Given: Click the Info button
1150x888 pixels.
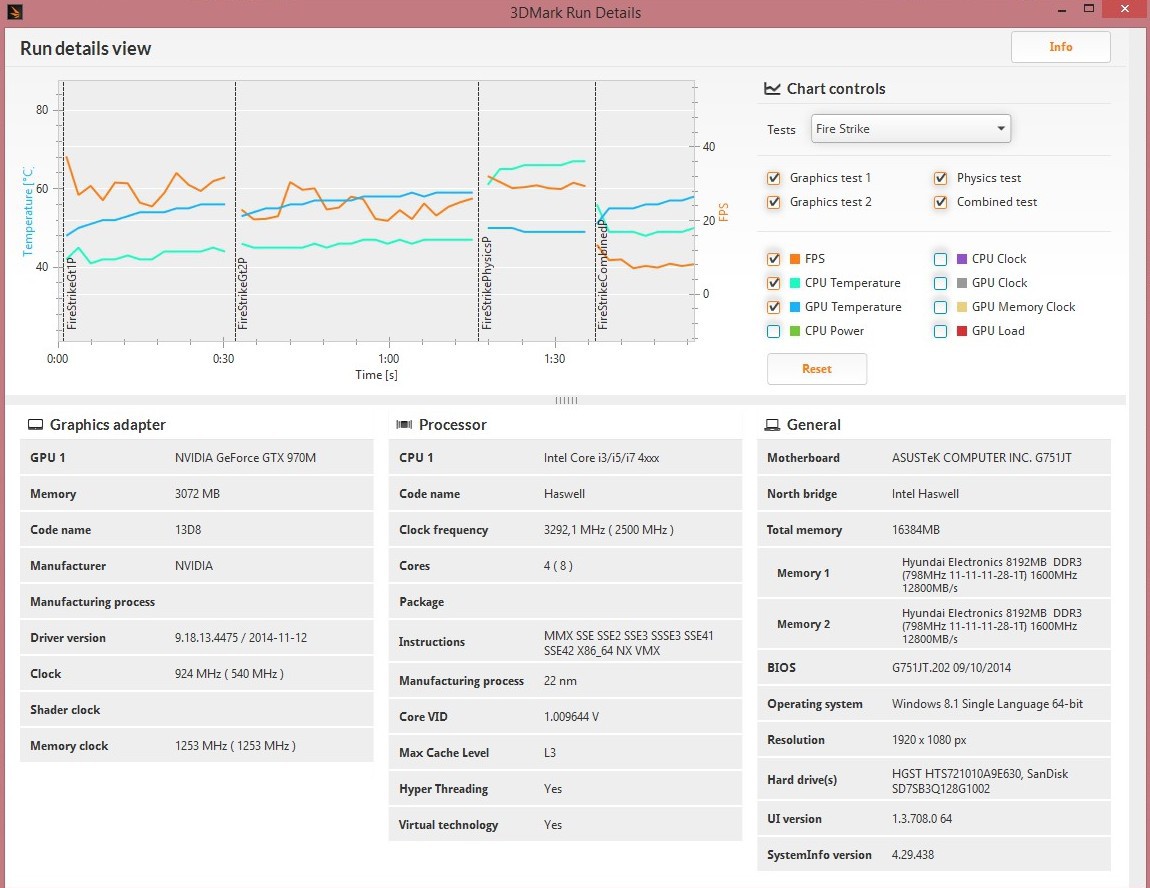Looking at the screenshot, I should click(x=1061, y=47).
